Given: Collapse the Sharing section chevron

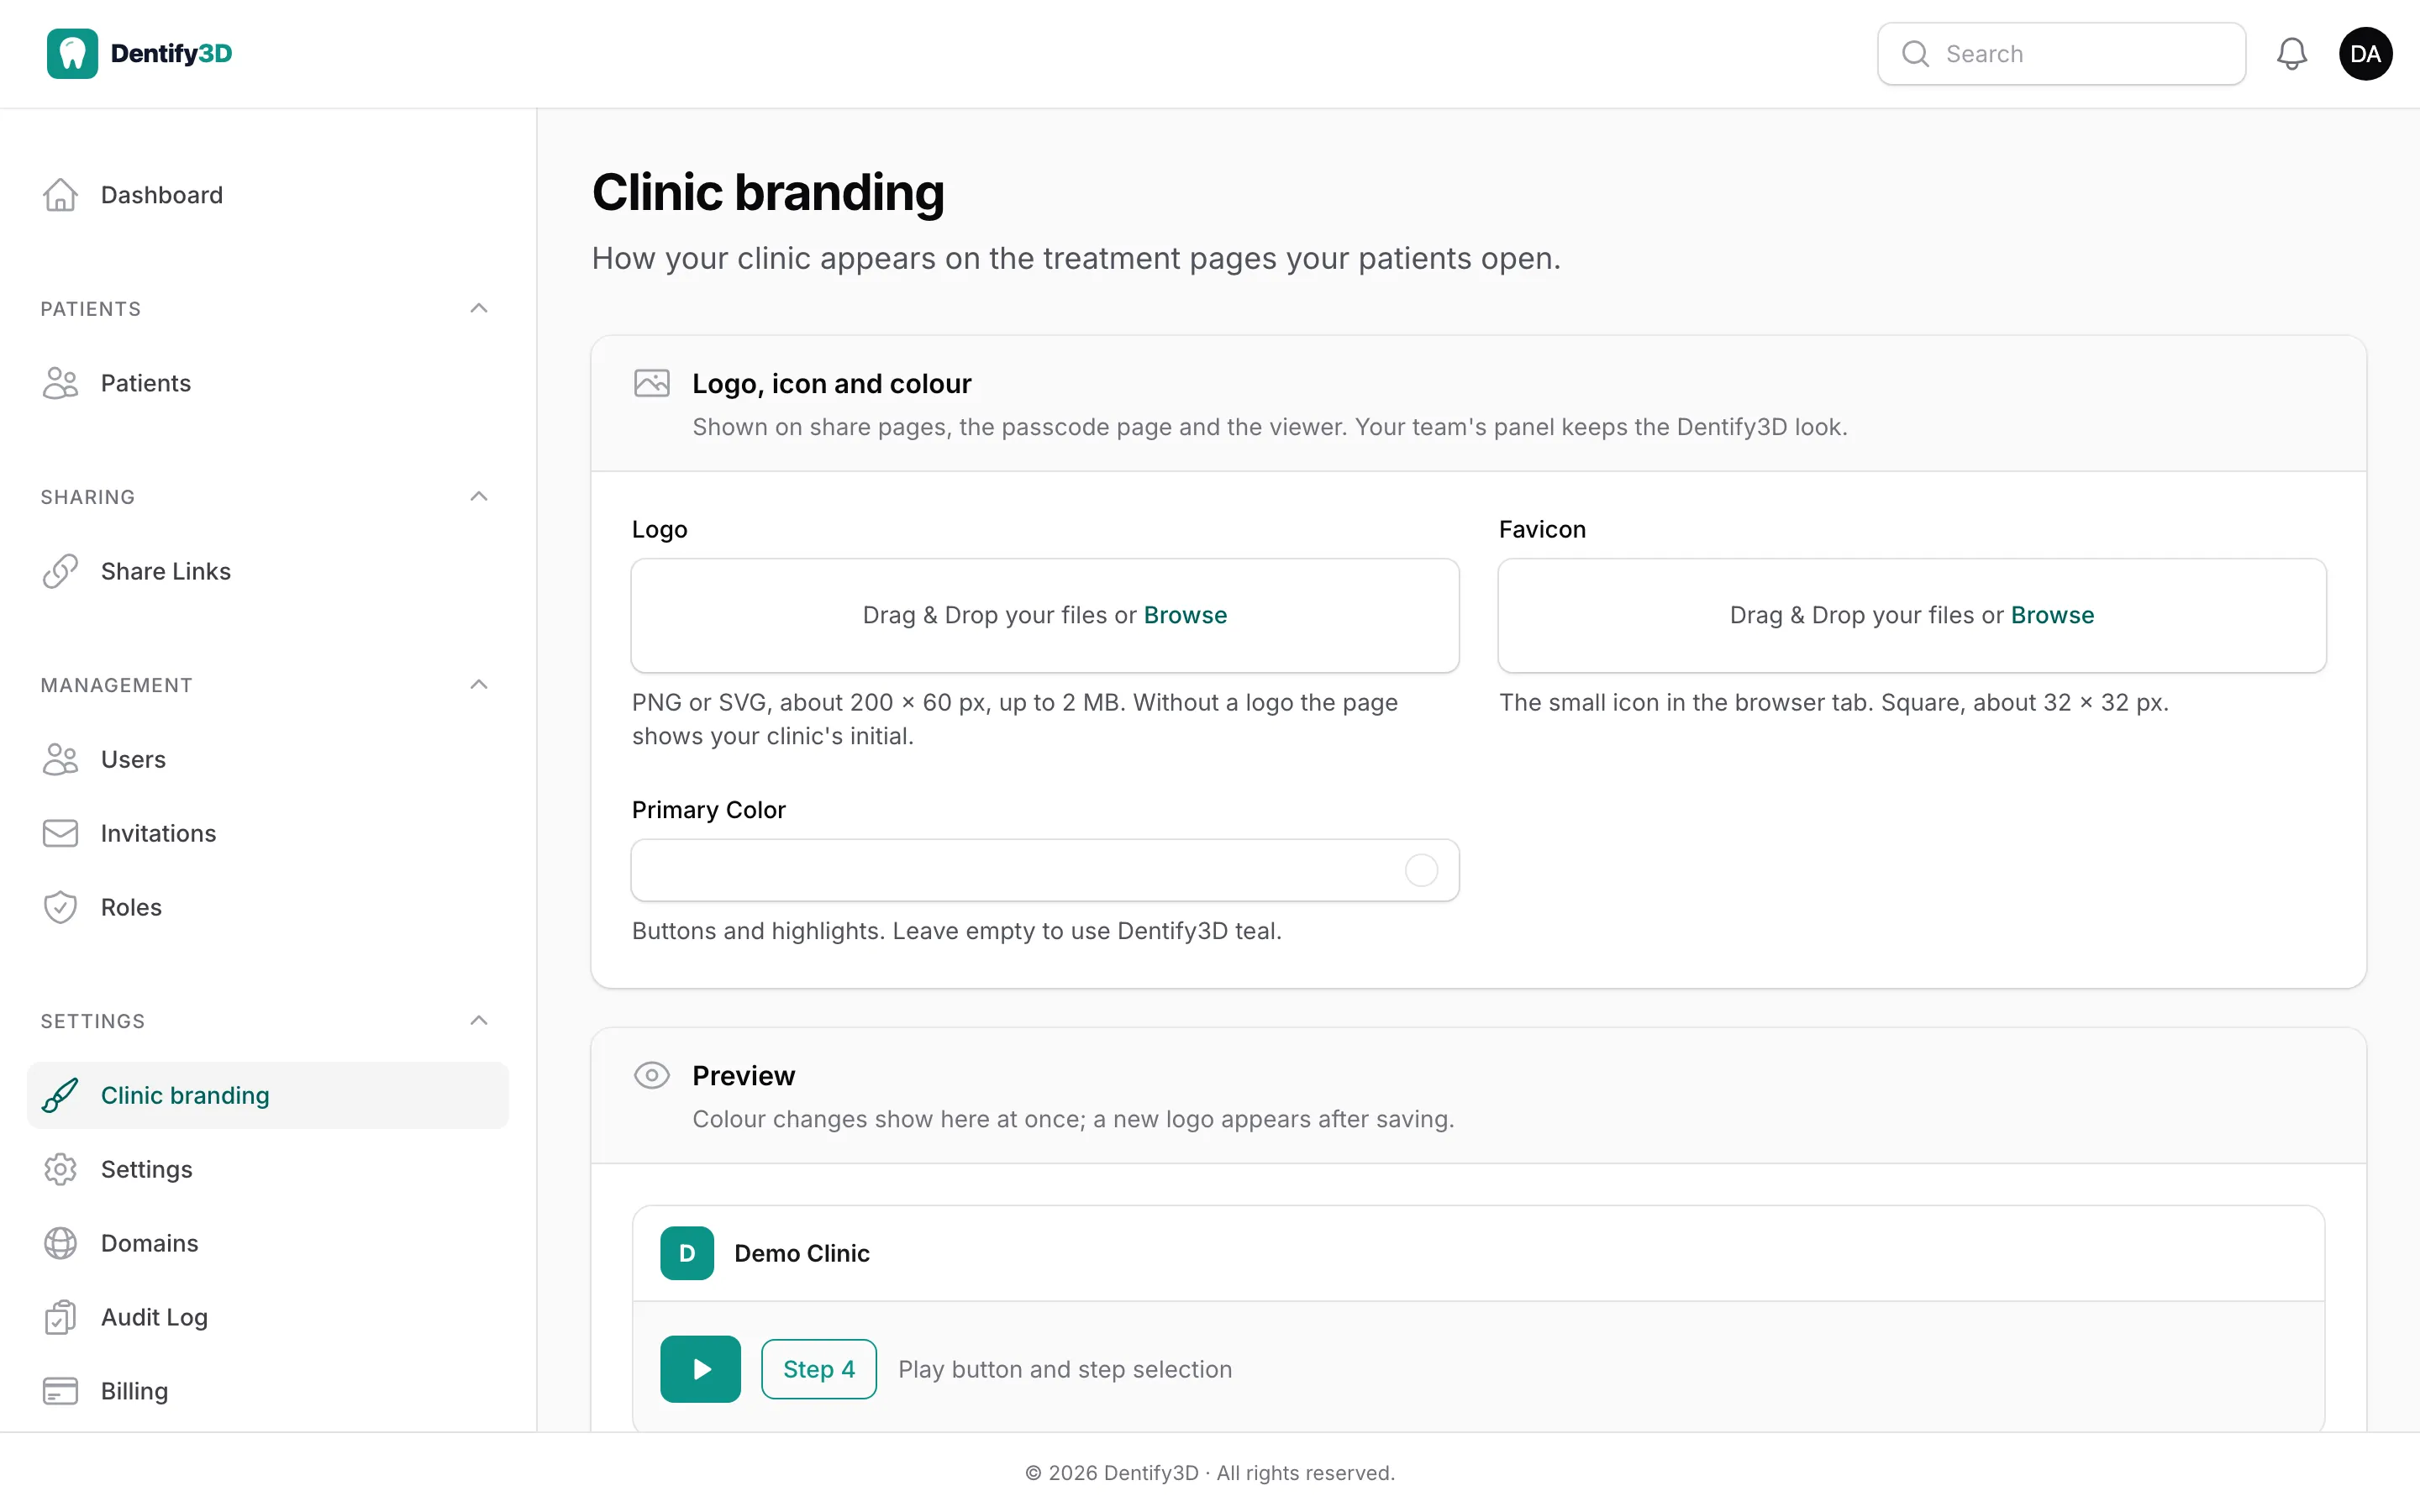Looking at the screenshot, I should [x=479, y=496].
